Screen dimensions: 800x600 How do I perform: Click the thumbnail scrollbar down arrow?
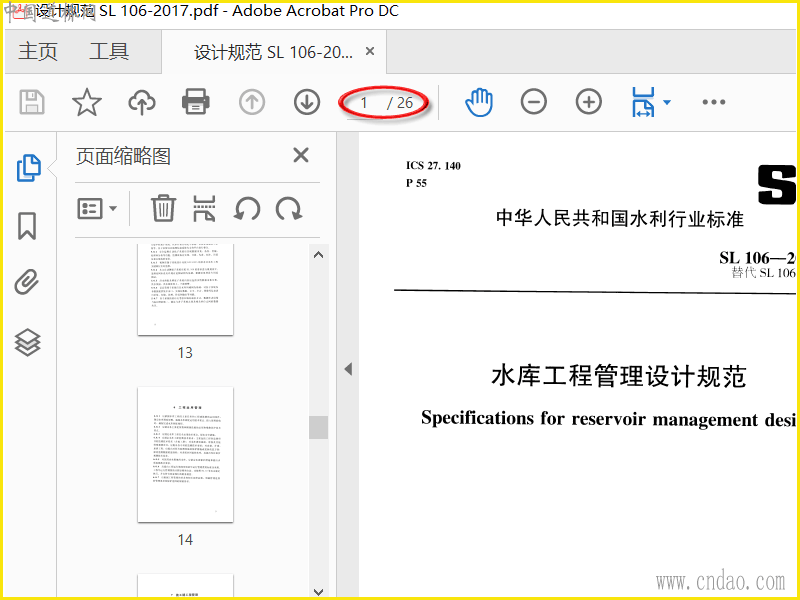point(318,591)
